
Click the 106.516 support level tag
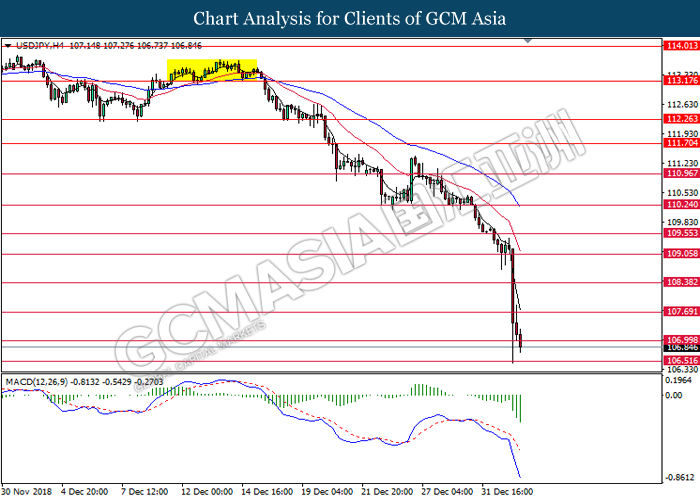(x=682, y=361)
